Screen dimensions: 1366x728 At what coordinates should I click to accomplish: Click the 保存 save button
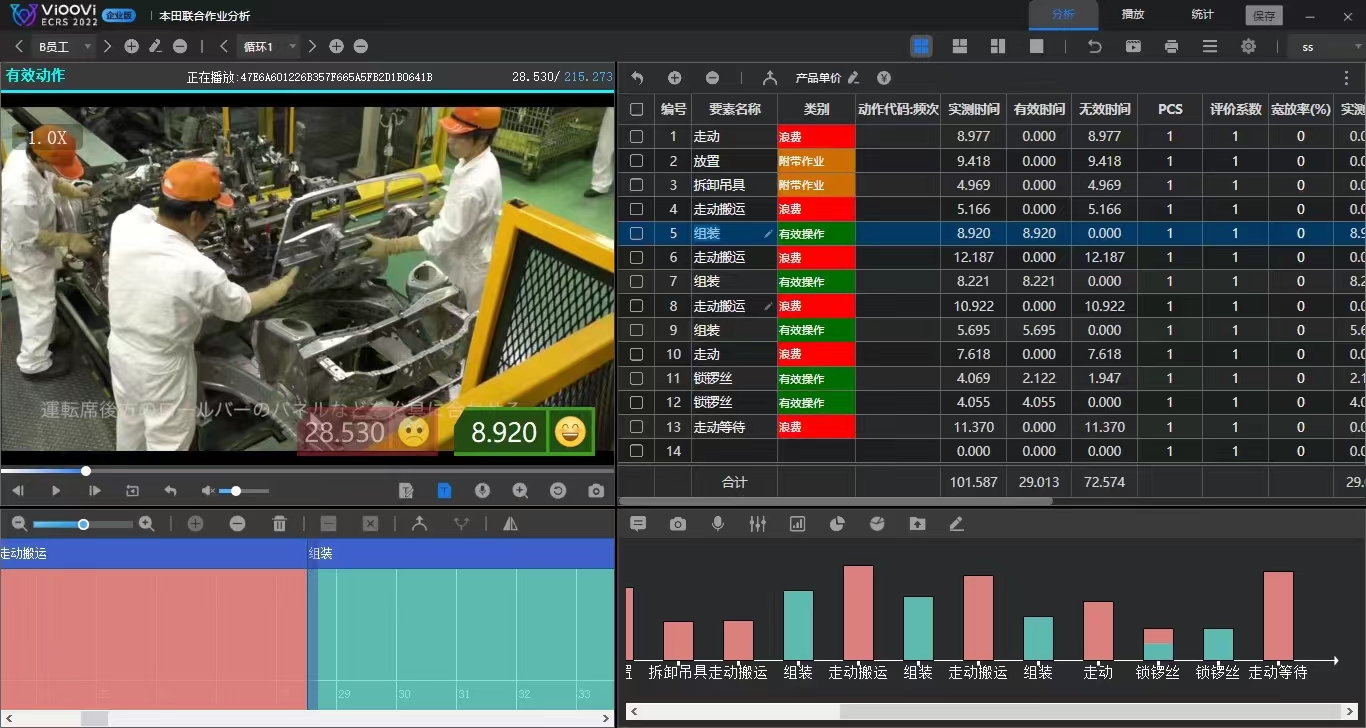(1264, 16)
